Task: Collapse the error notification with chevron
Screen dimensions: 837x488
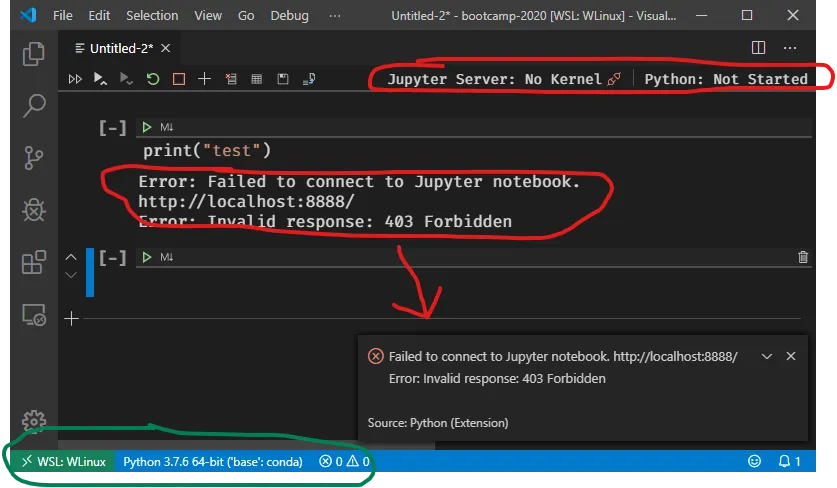Action: tap(767, 356)
